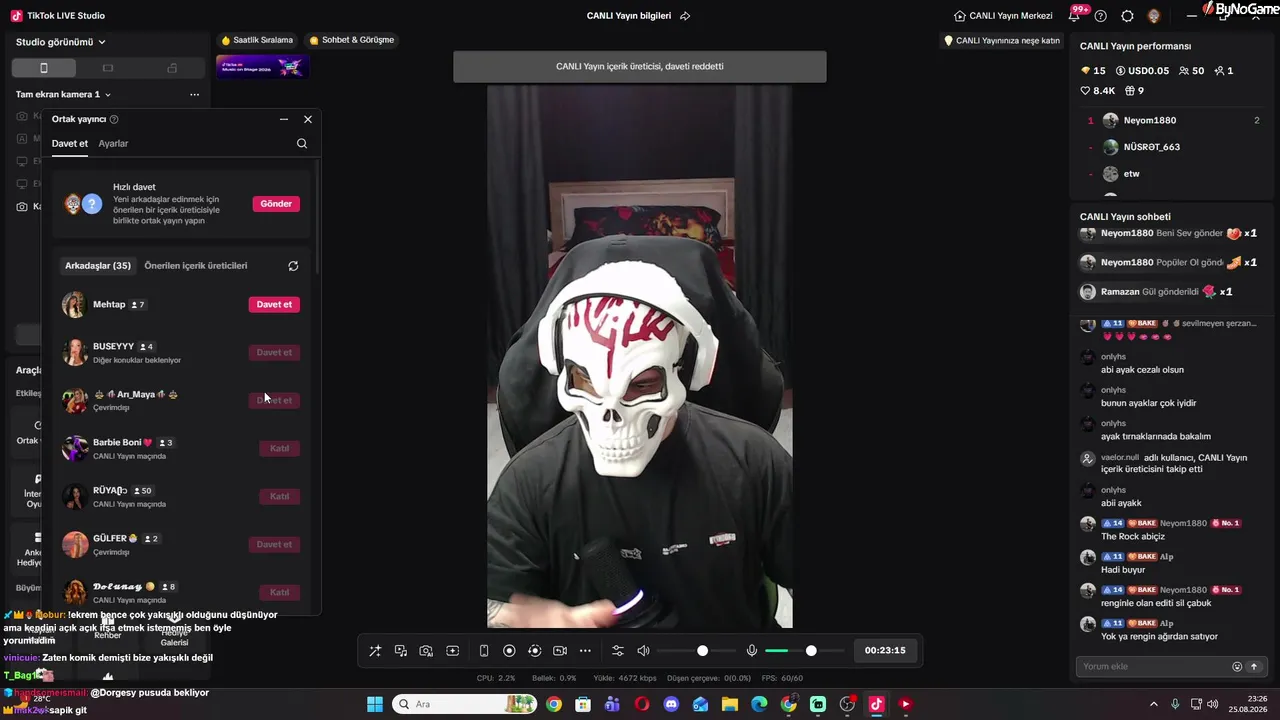The height and width of the screenshot is (720, 1280).
Task: Open the AI camera tool
Action: (426, 651)
